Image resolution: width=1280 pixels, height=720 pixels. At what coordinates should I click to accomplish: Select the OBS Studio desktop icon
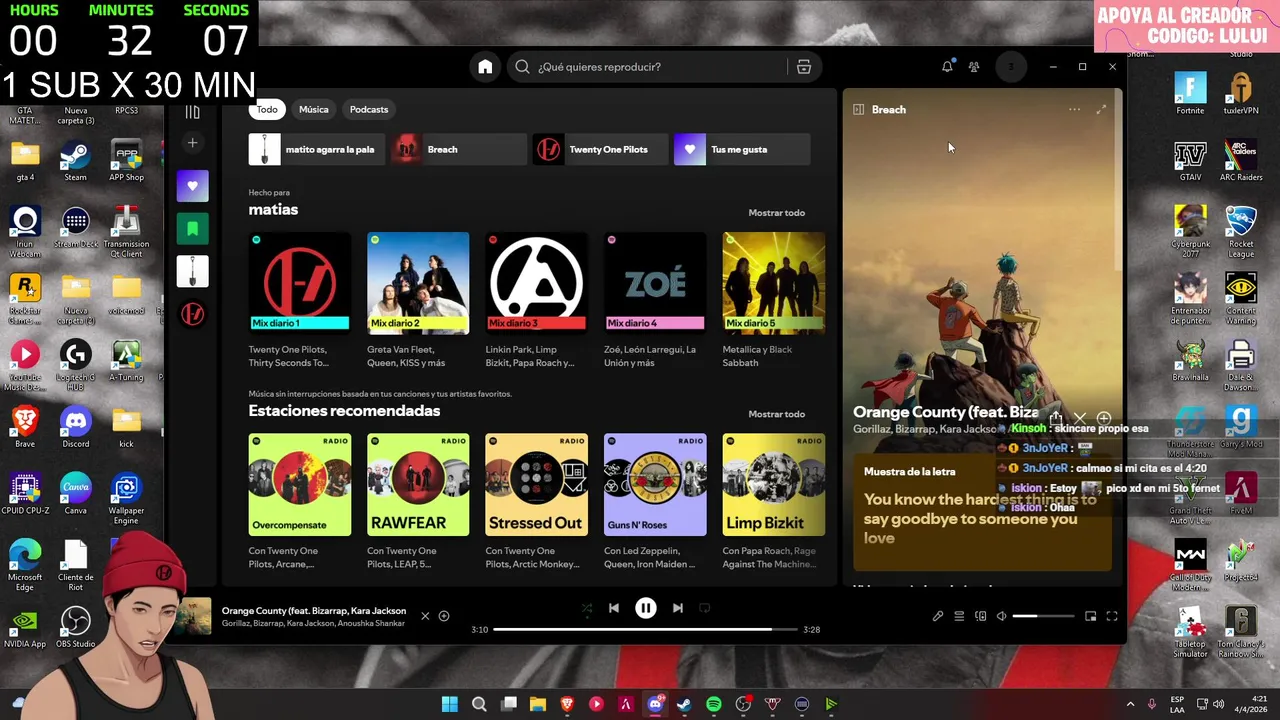76,627
